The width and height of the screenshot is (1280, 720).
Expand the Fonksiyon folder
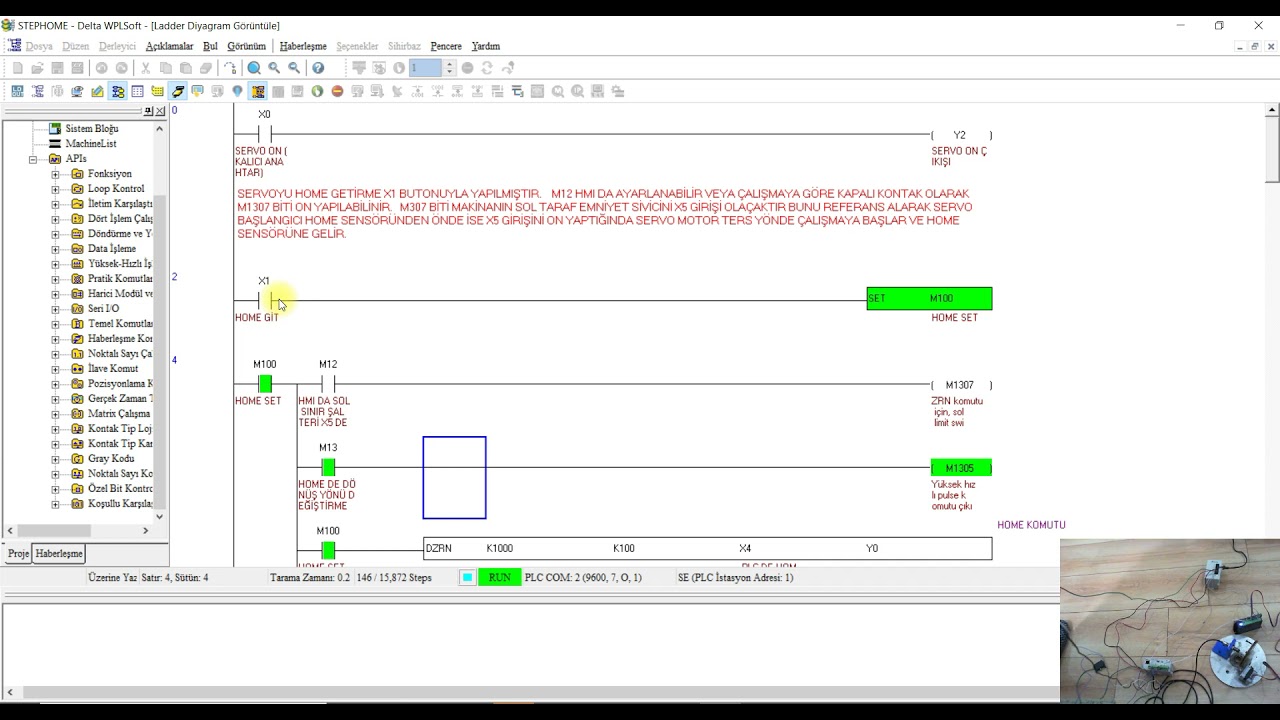[x=55, y=173]
